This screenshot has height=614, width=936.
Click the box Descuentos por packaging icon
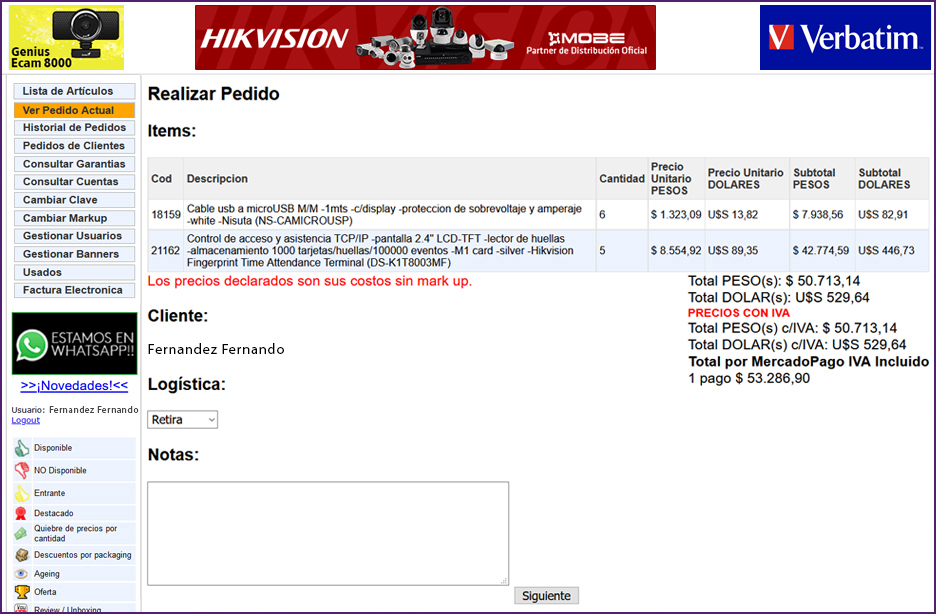coord(21,555)
